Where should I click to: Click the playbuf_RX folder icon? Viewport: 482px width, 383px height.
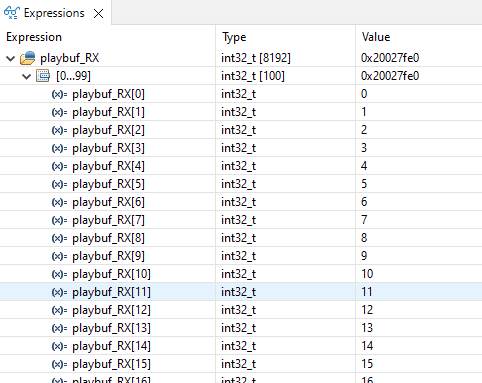(x=27, y=58)
